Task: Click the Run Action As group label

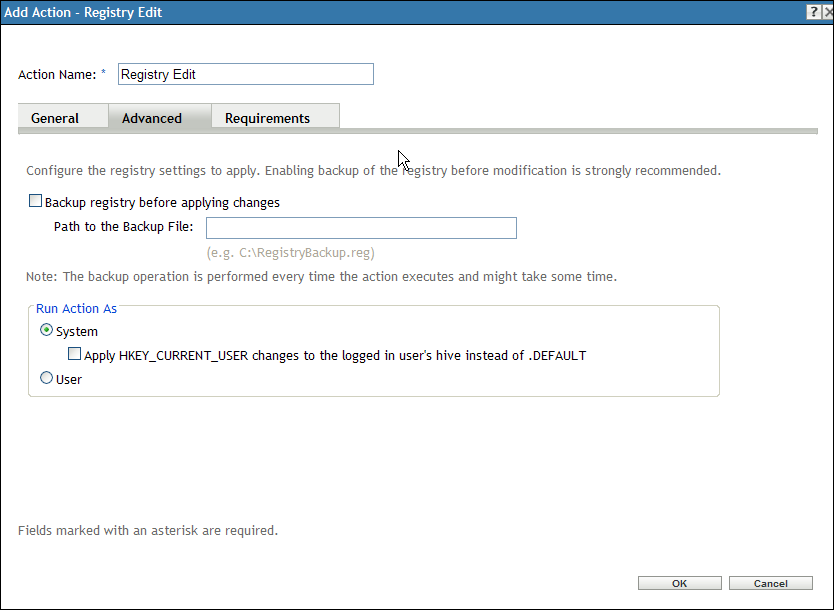Action: coord(76,308)
